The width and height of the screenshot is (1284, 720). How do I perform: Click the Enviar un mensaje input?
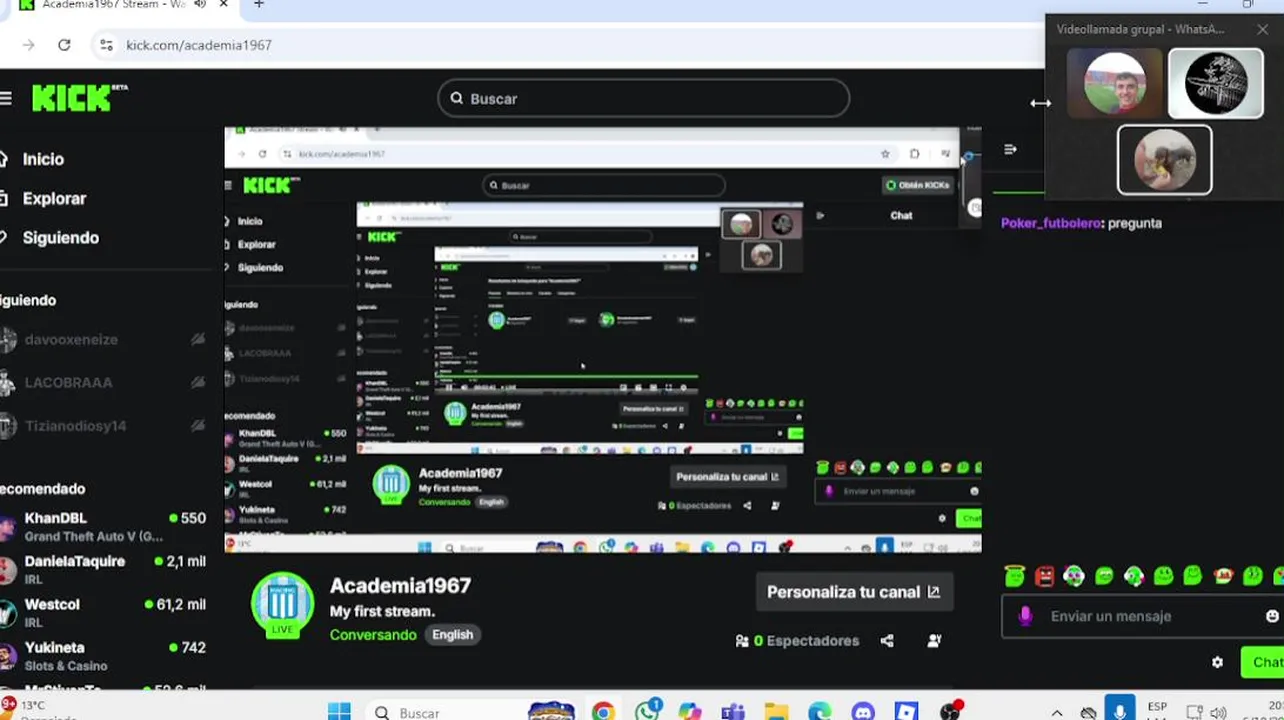point(1140,616)
